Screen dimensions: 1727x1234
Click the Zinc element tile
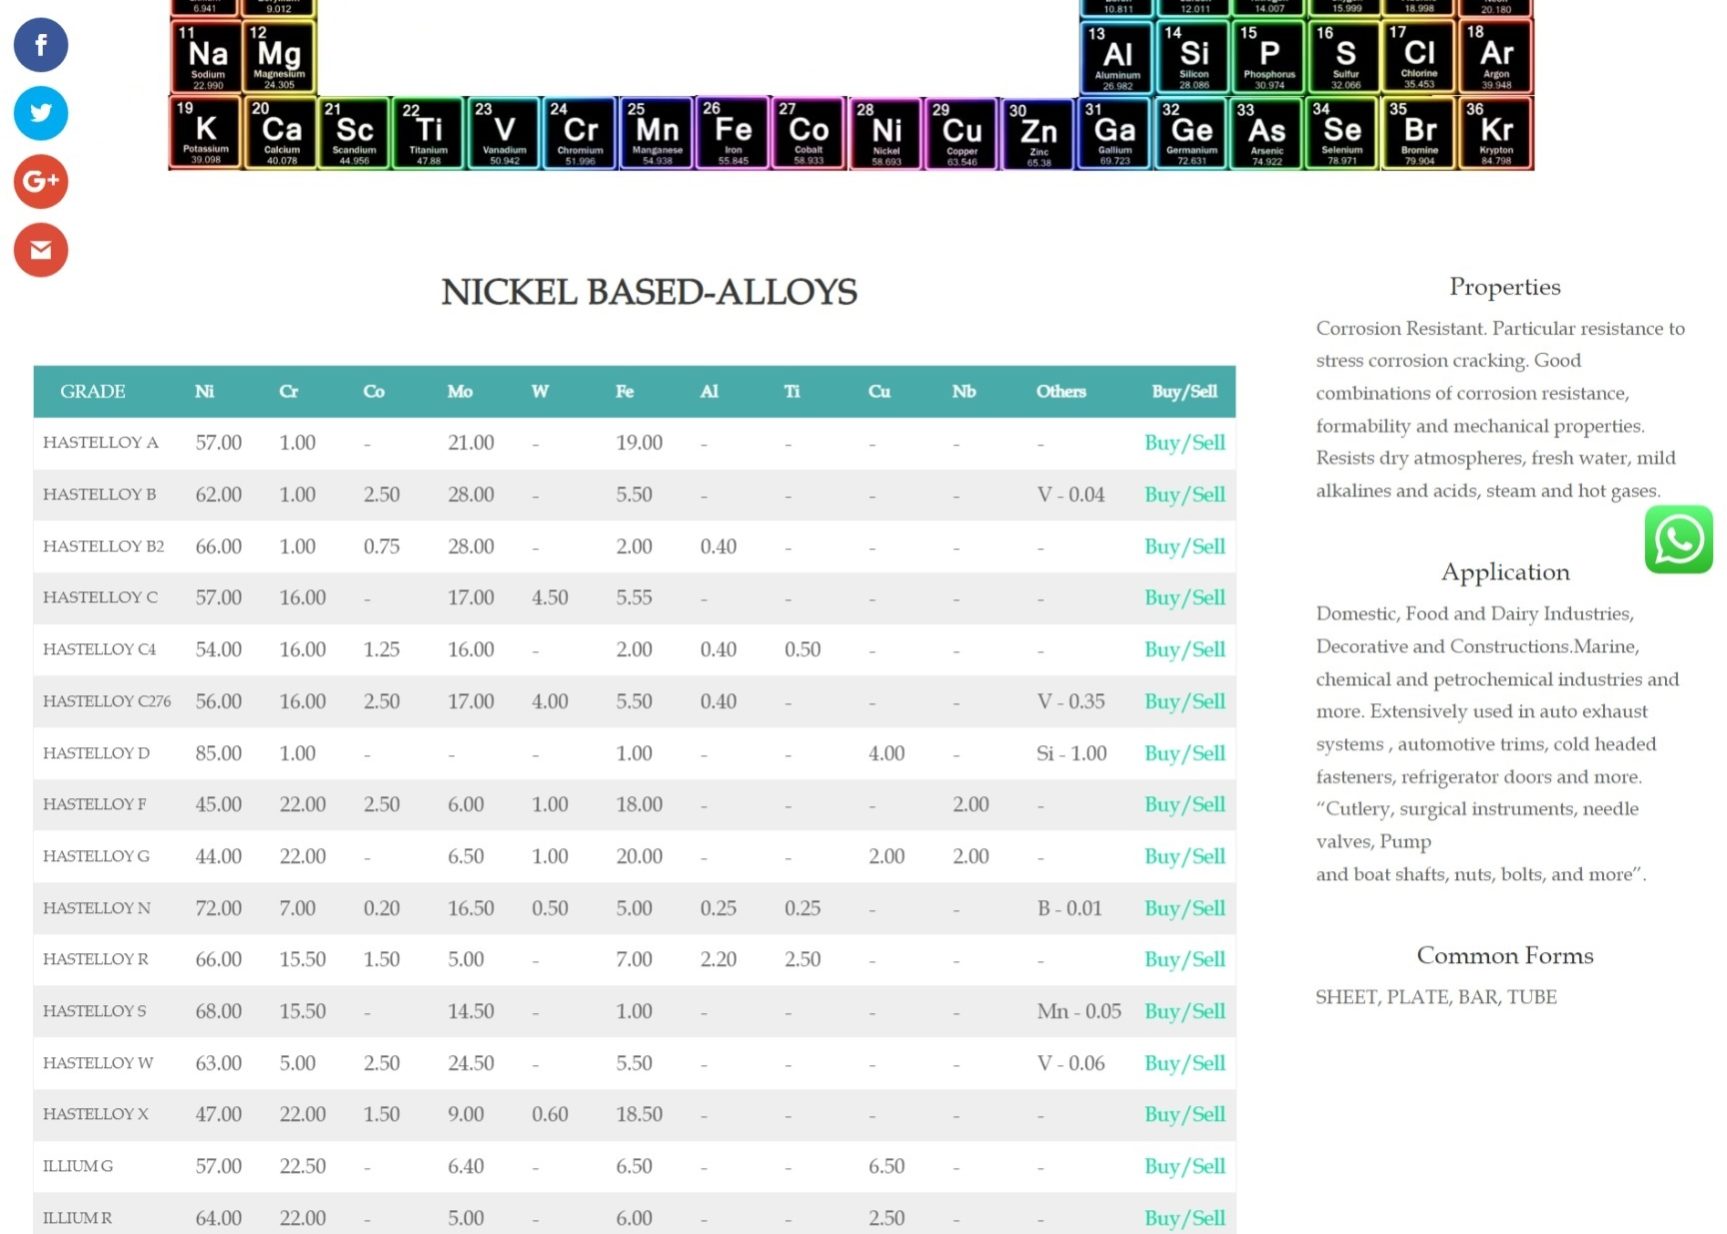(1038, 134)
